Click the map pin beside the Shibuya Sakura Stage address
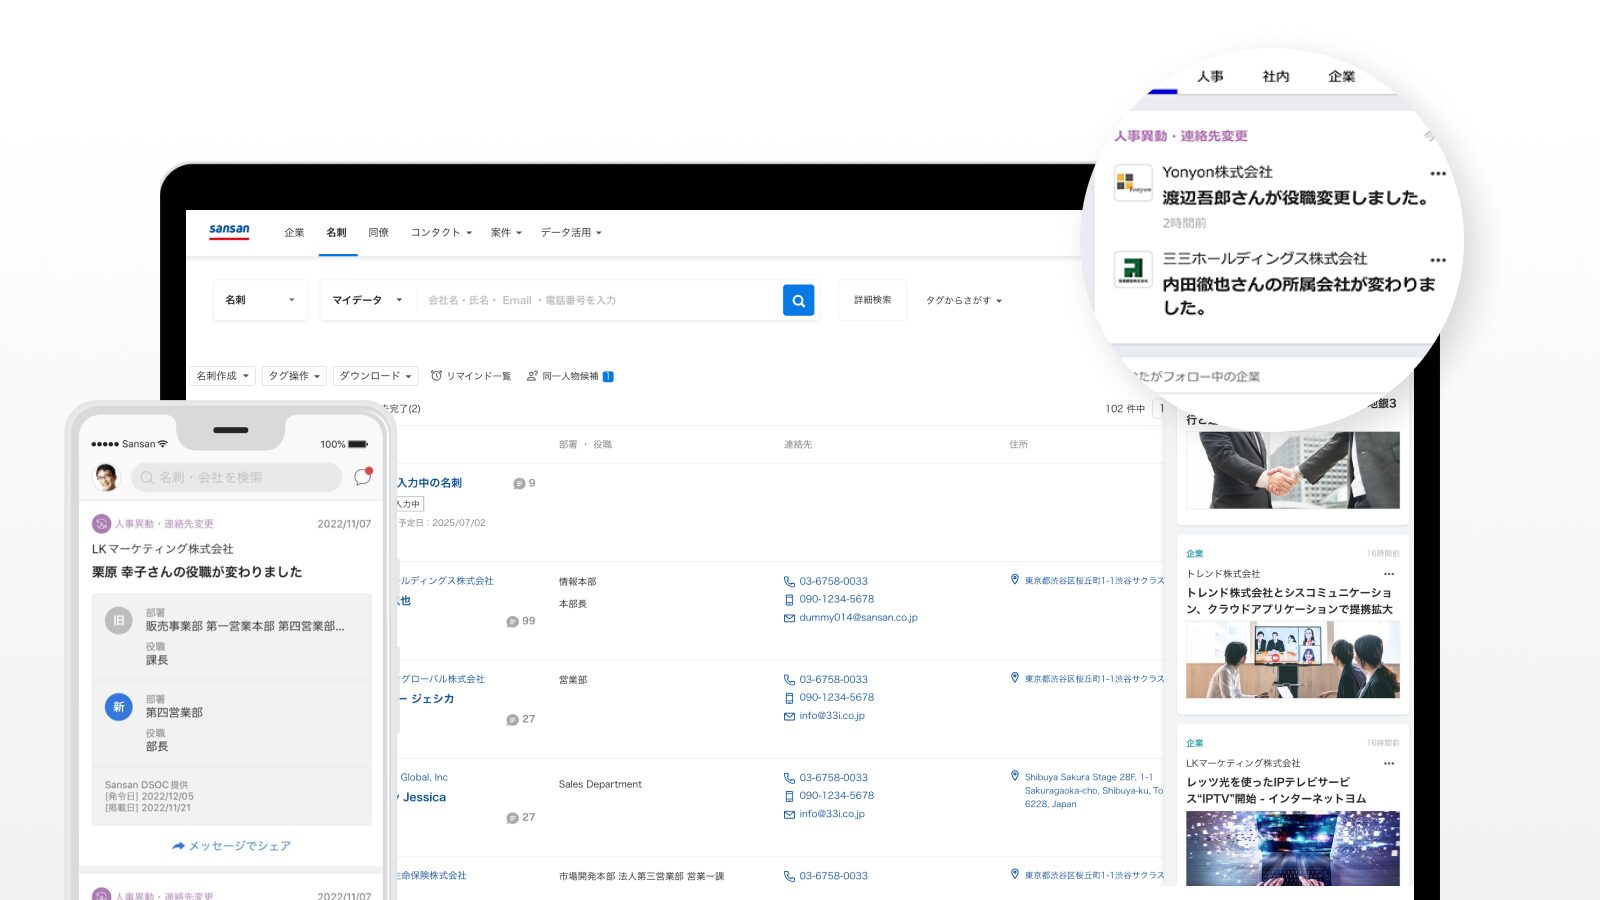 pos(1015,776)
